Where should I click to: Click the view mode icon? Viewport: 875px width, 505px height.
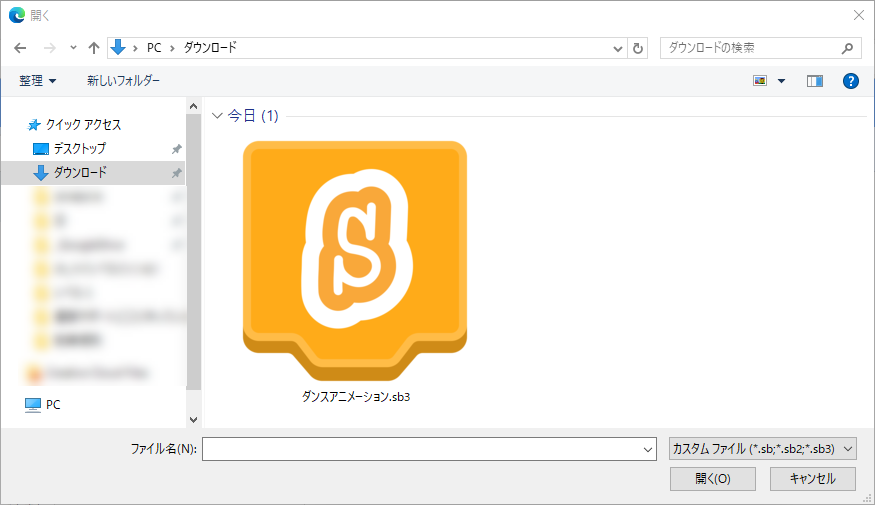760,81
